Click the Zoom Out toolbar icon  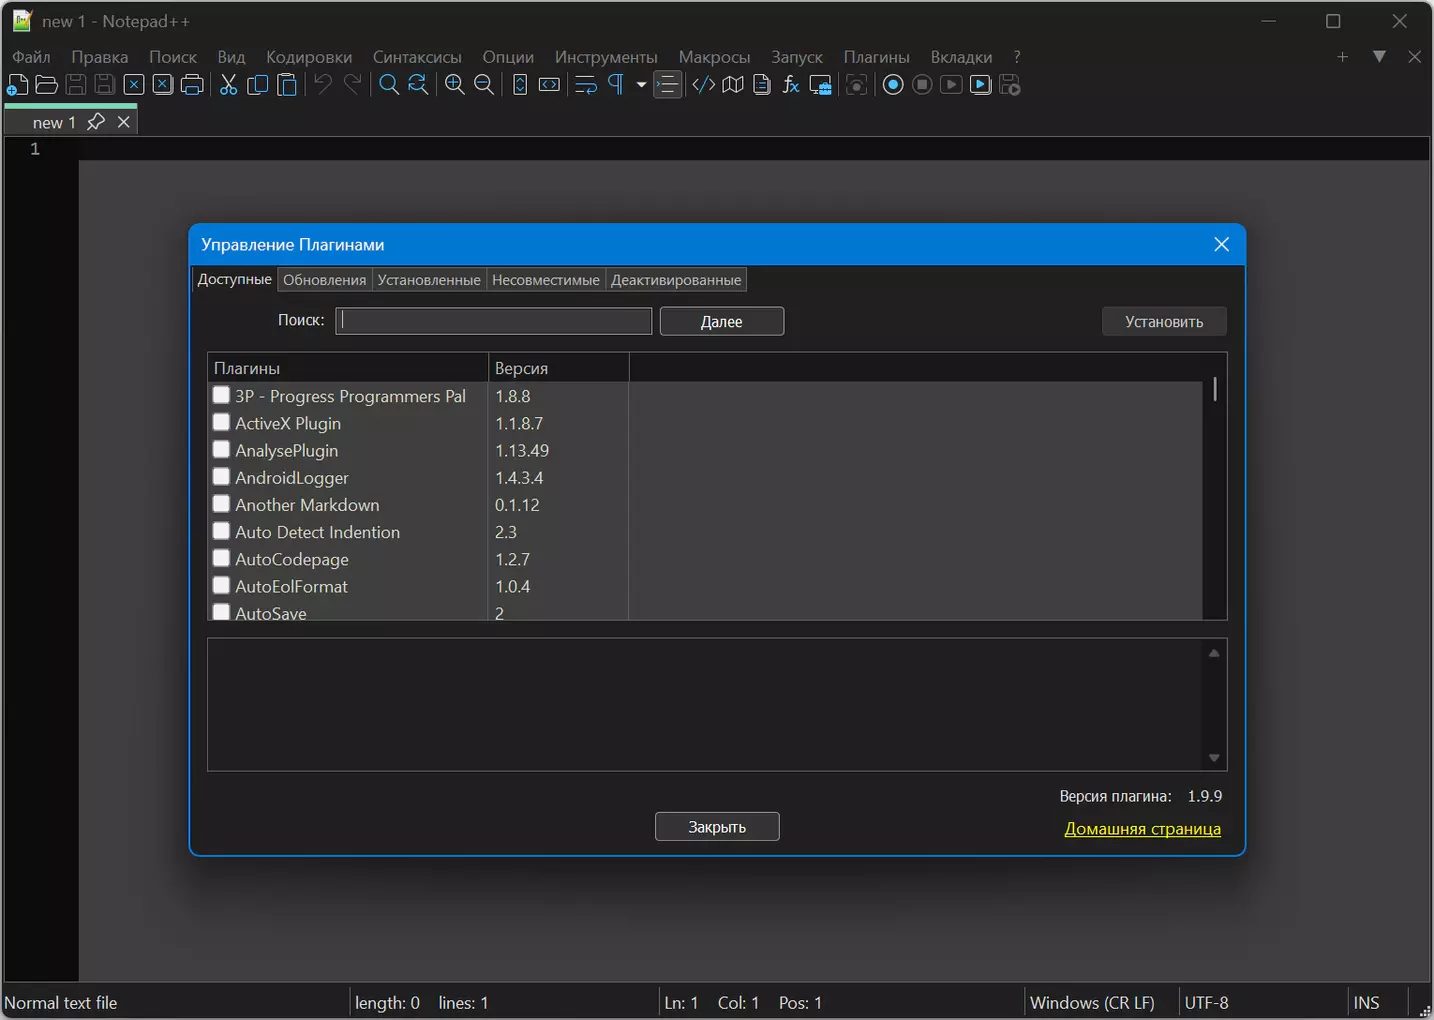pos(484,85)
